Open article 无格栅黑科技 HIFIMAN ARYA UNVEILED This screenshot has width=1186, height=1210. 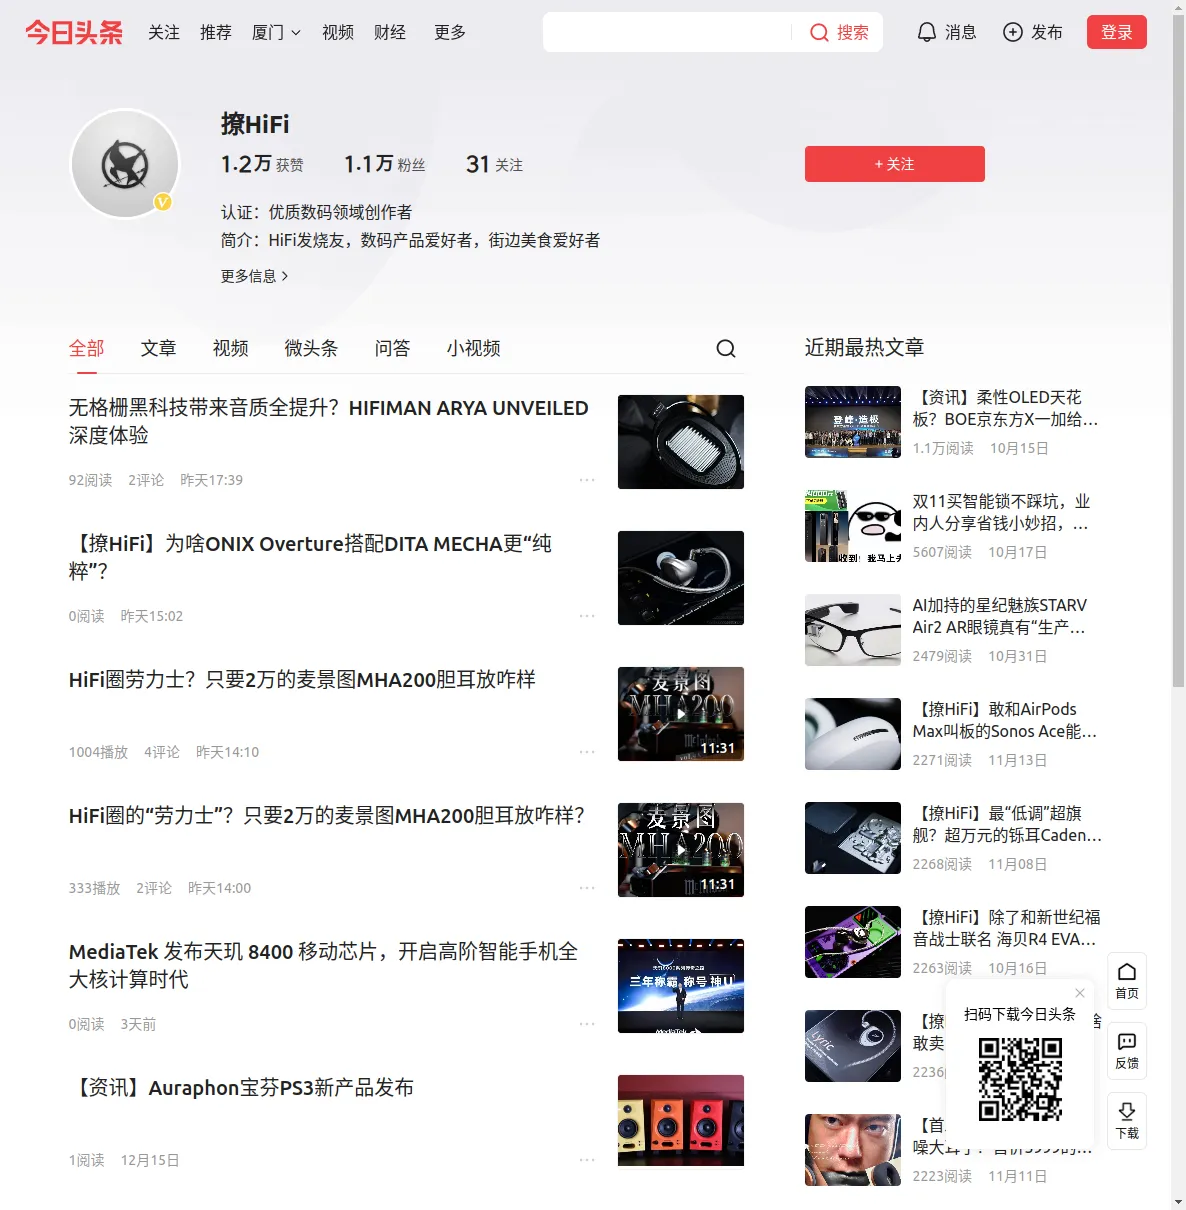click(x=329, y=421)
